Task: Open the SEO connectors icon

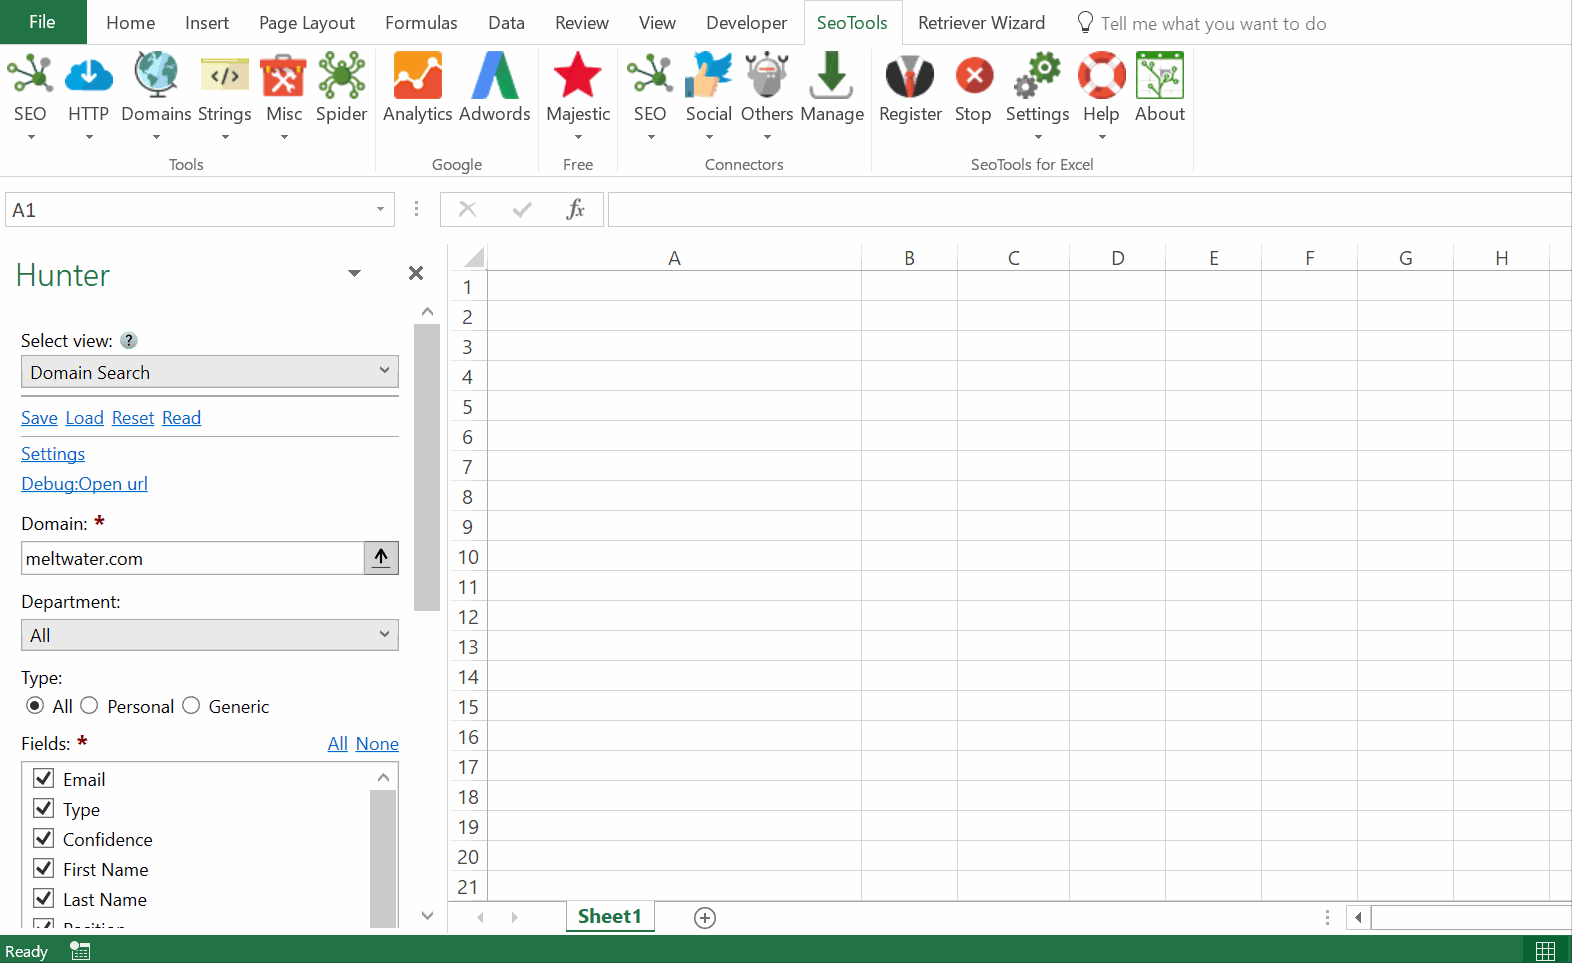Action: pos(650,76)
